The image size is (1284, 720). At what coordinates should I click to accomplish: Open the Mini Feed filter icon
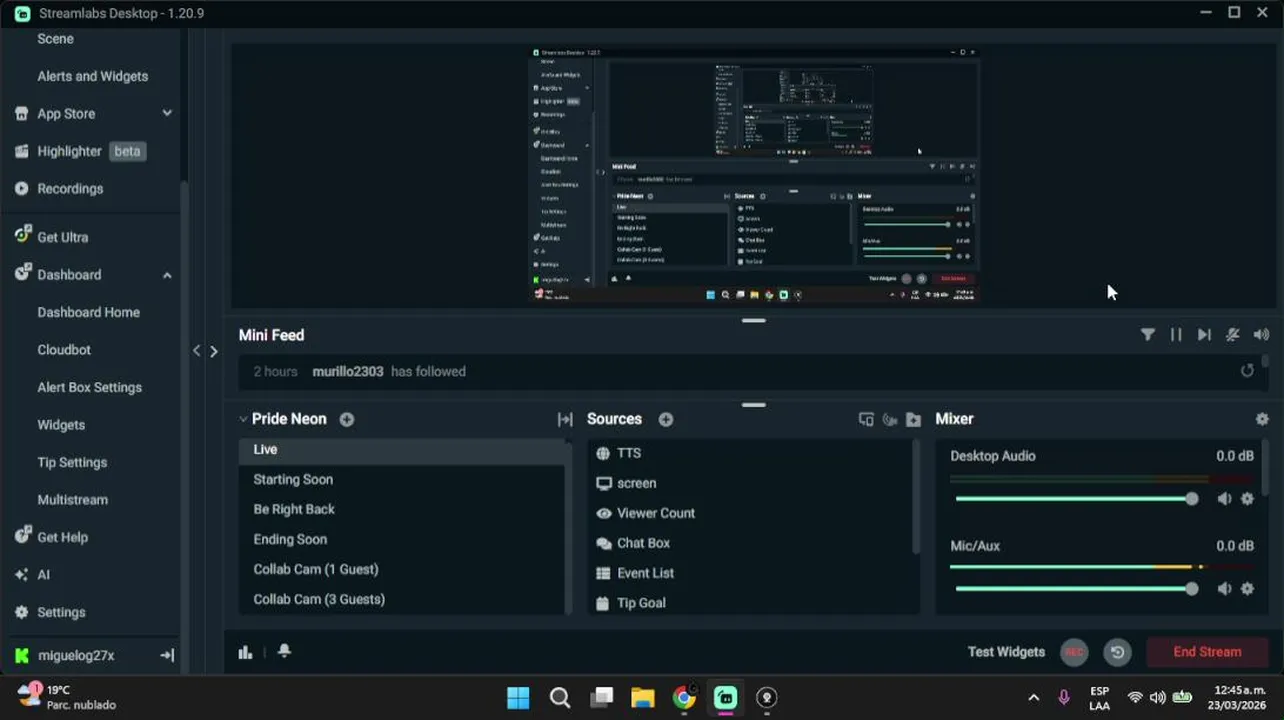pos(1148,335)
